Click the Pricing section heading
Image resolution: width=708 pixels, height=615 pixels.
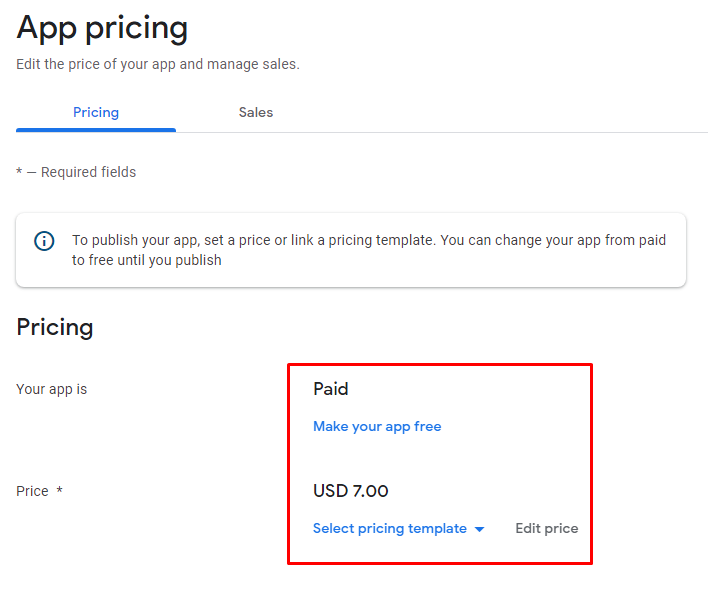pyautogui.click(x=55, y=327)
